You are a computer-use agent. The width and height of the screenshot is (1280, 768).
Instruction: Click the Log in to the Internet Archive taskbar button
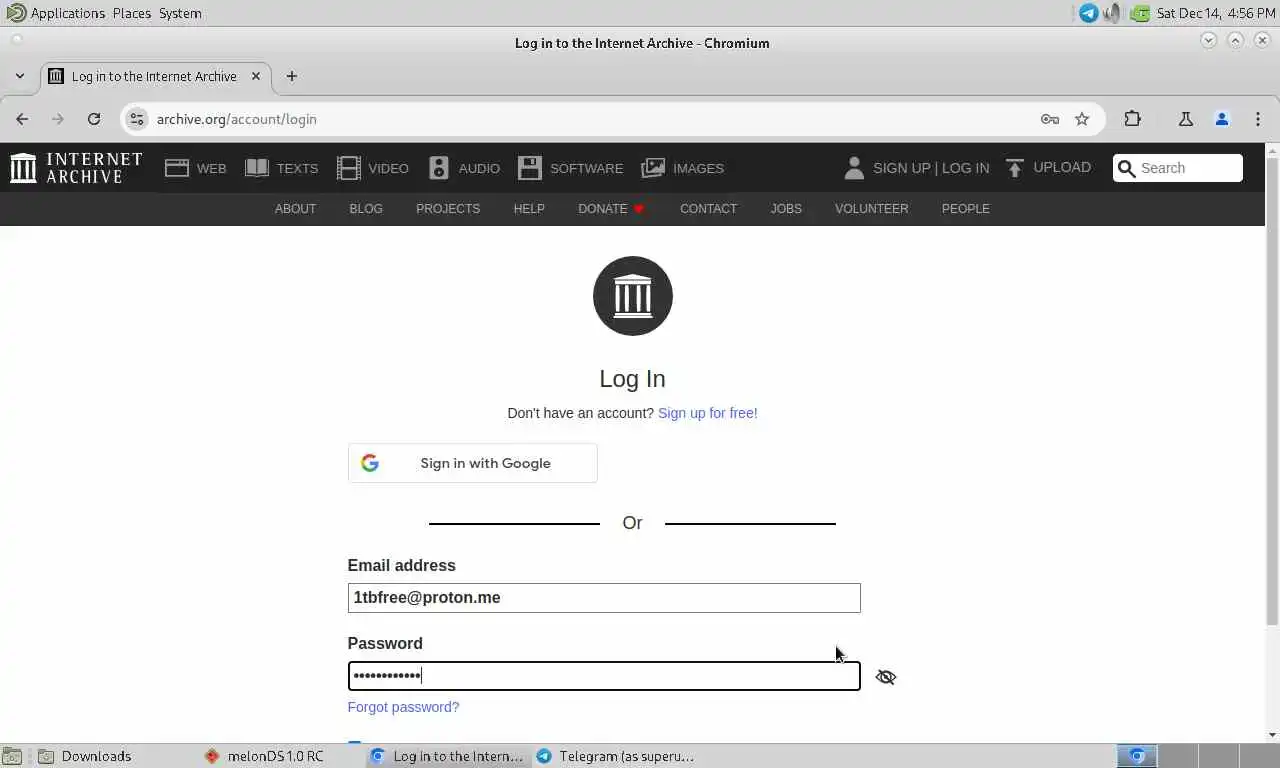(x=447, y=756)
